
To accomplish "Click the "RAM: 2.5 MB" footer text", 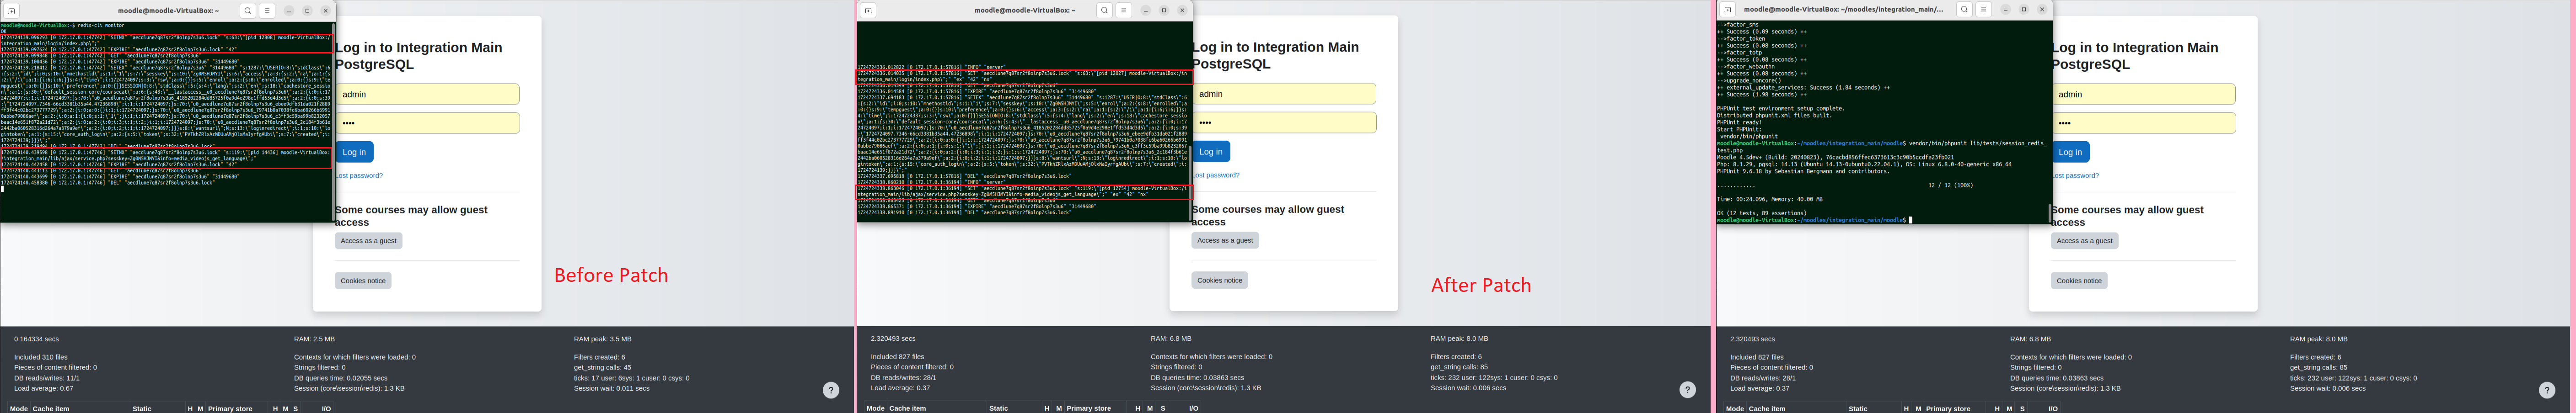I will 315,339.
